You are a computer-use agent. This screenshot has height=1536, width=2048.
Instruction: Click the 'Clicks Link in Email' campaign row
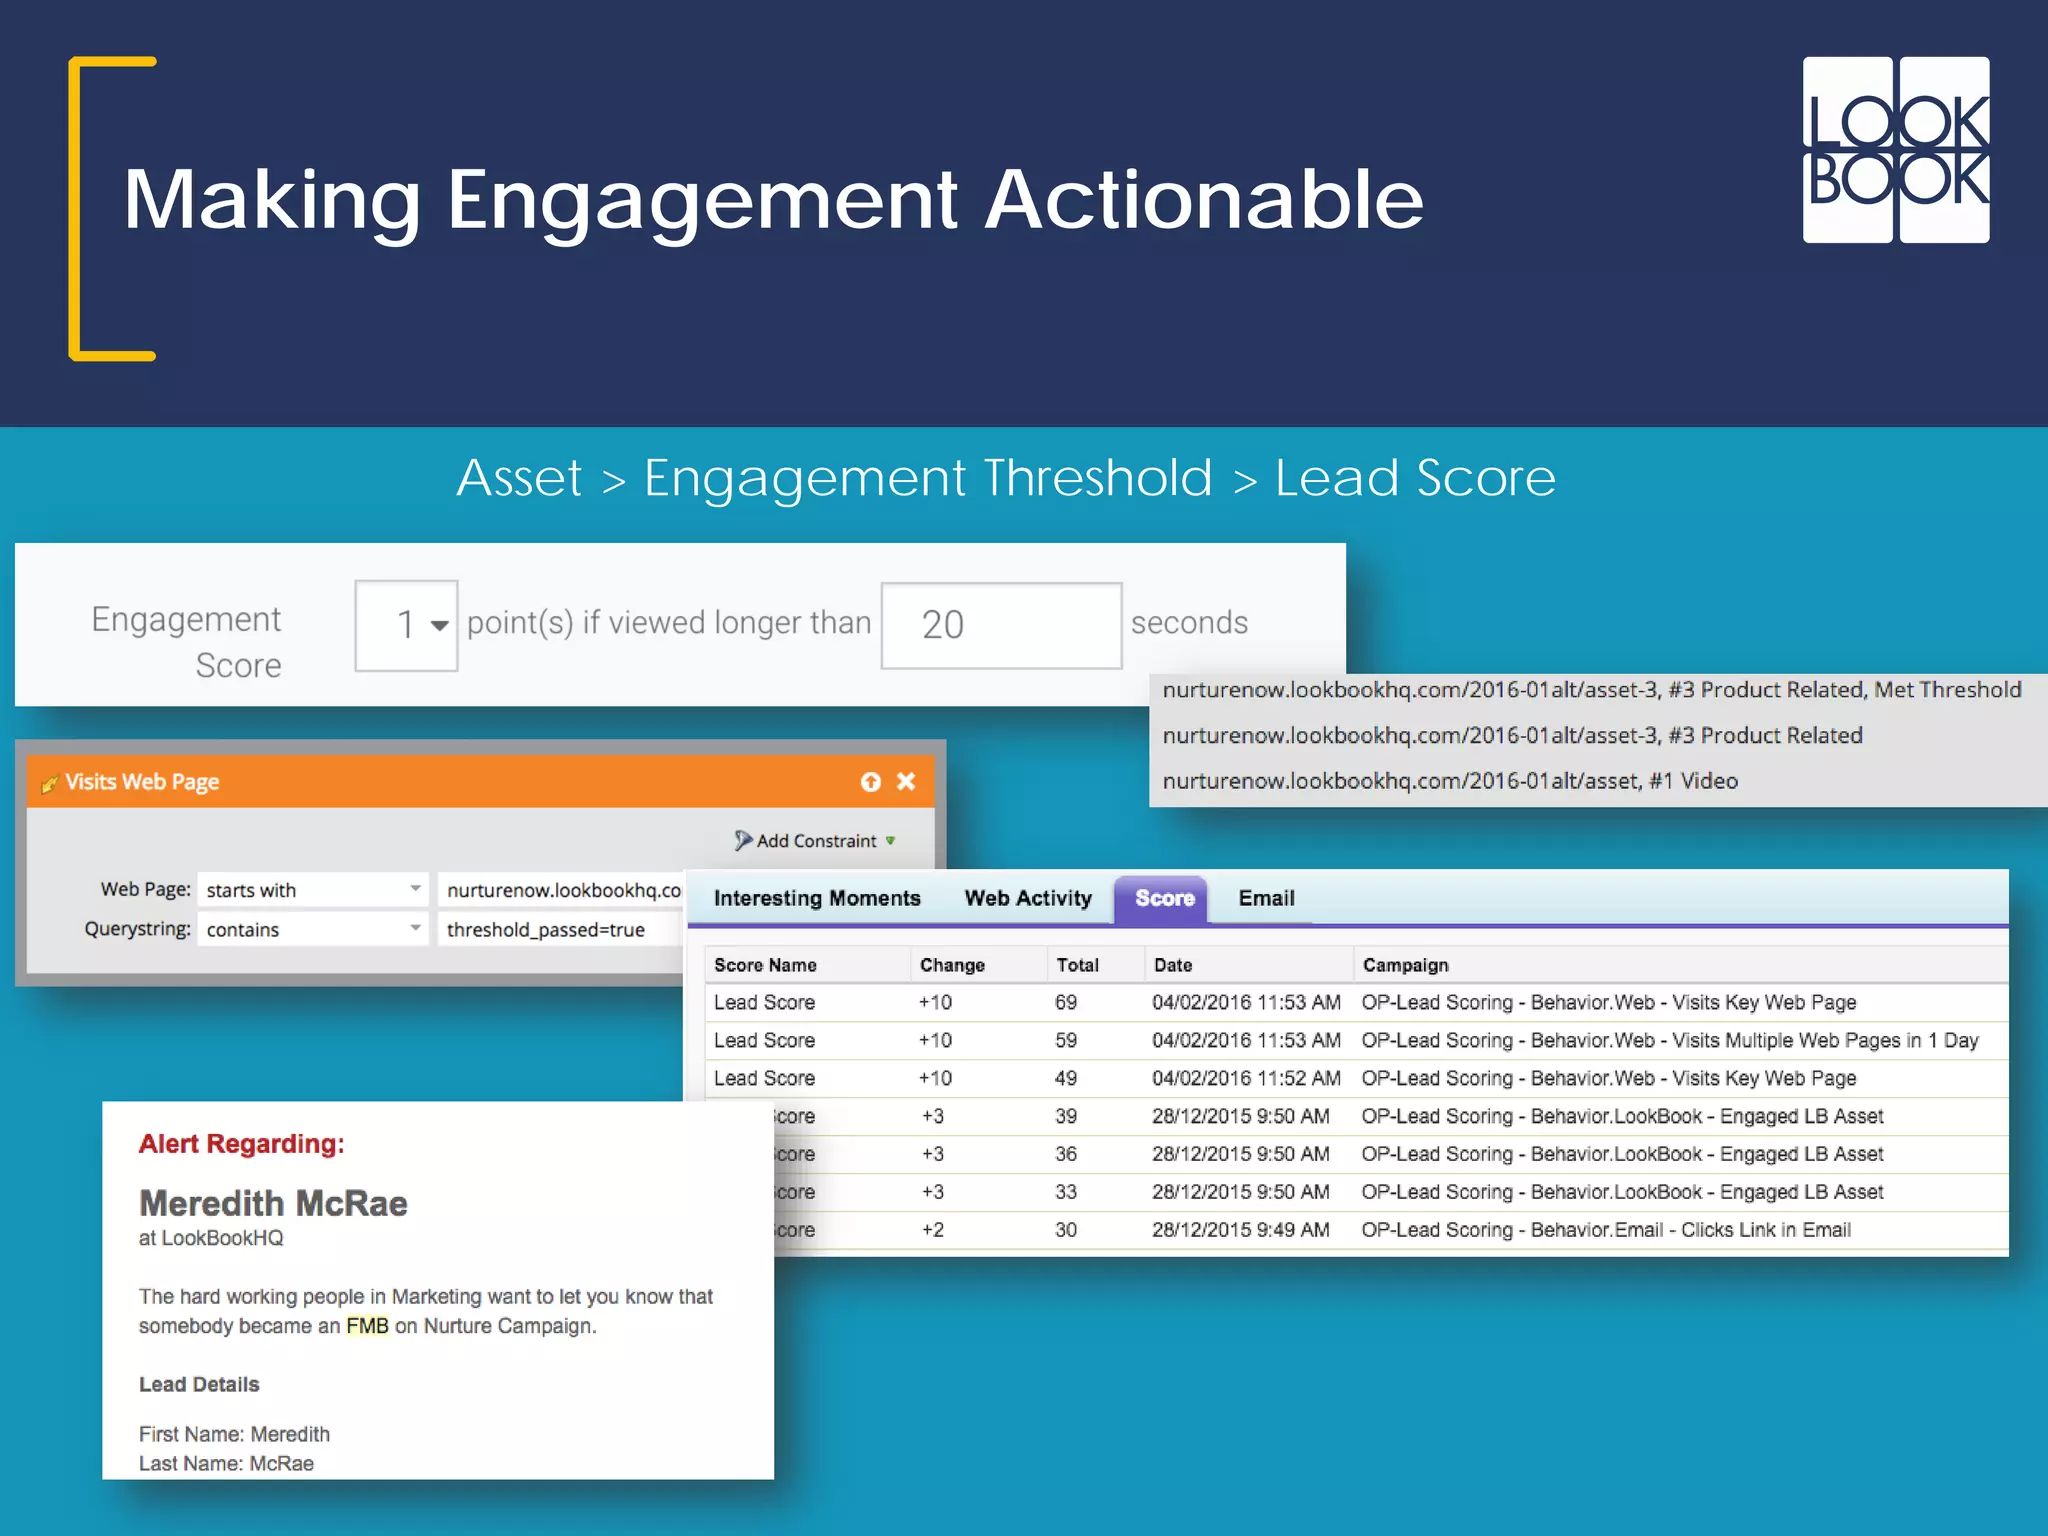coord(1390,1230)
